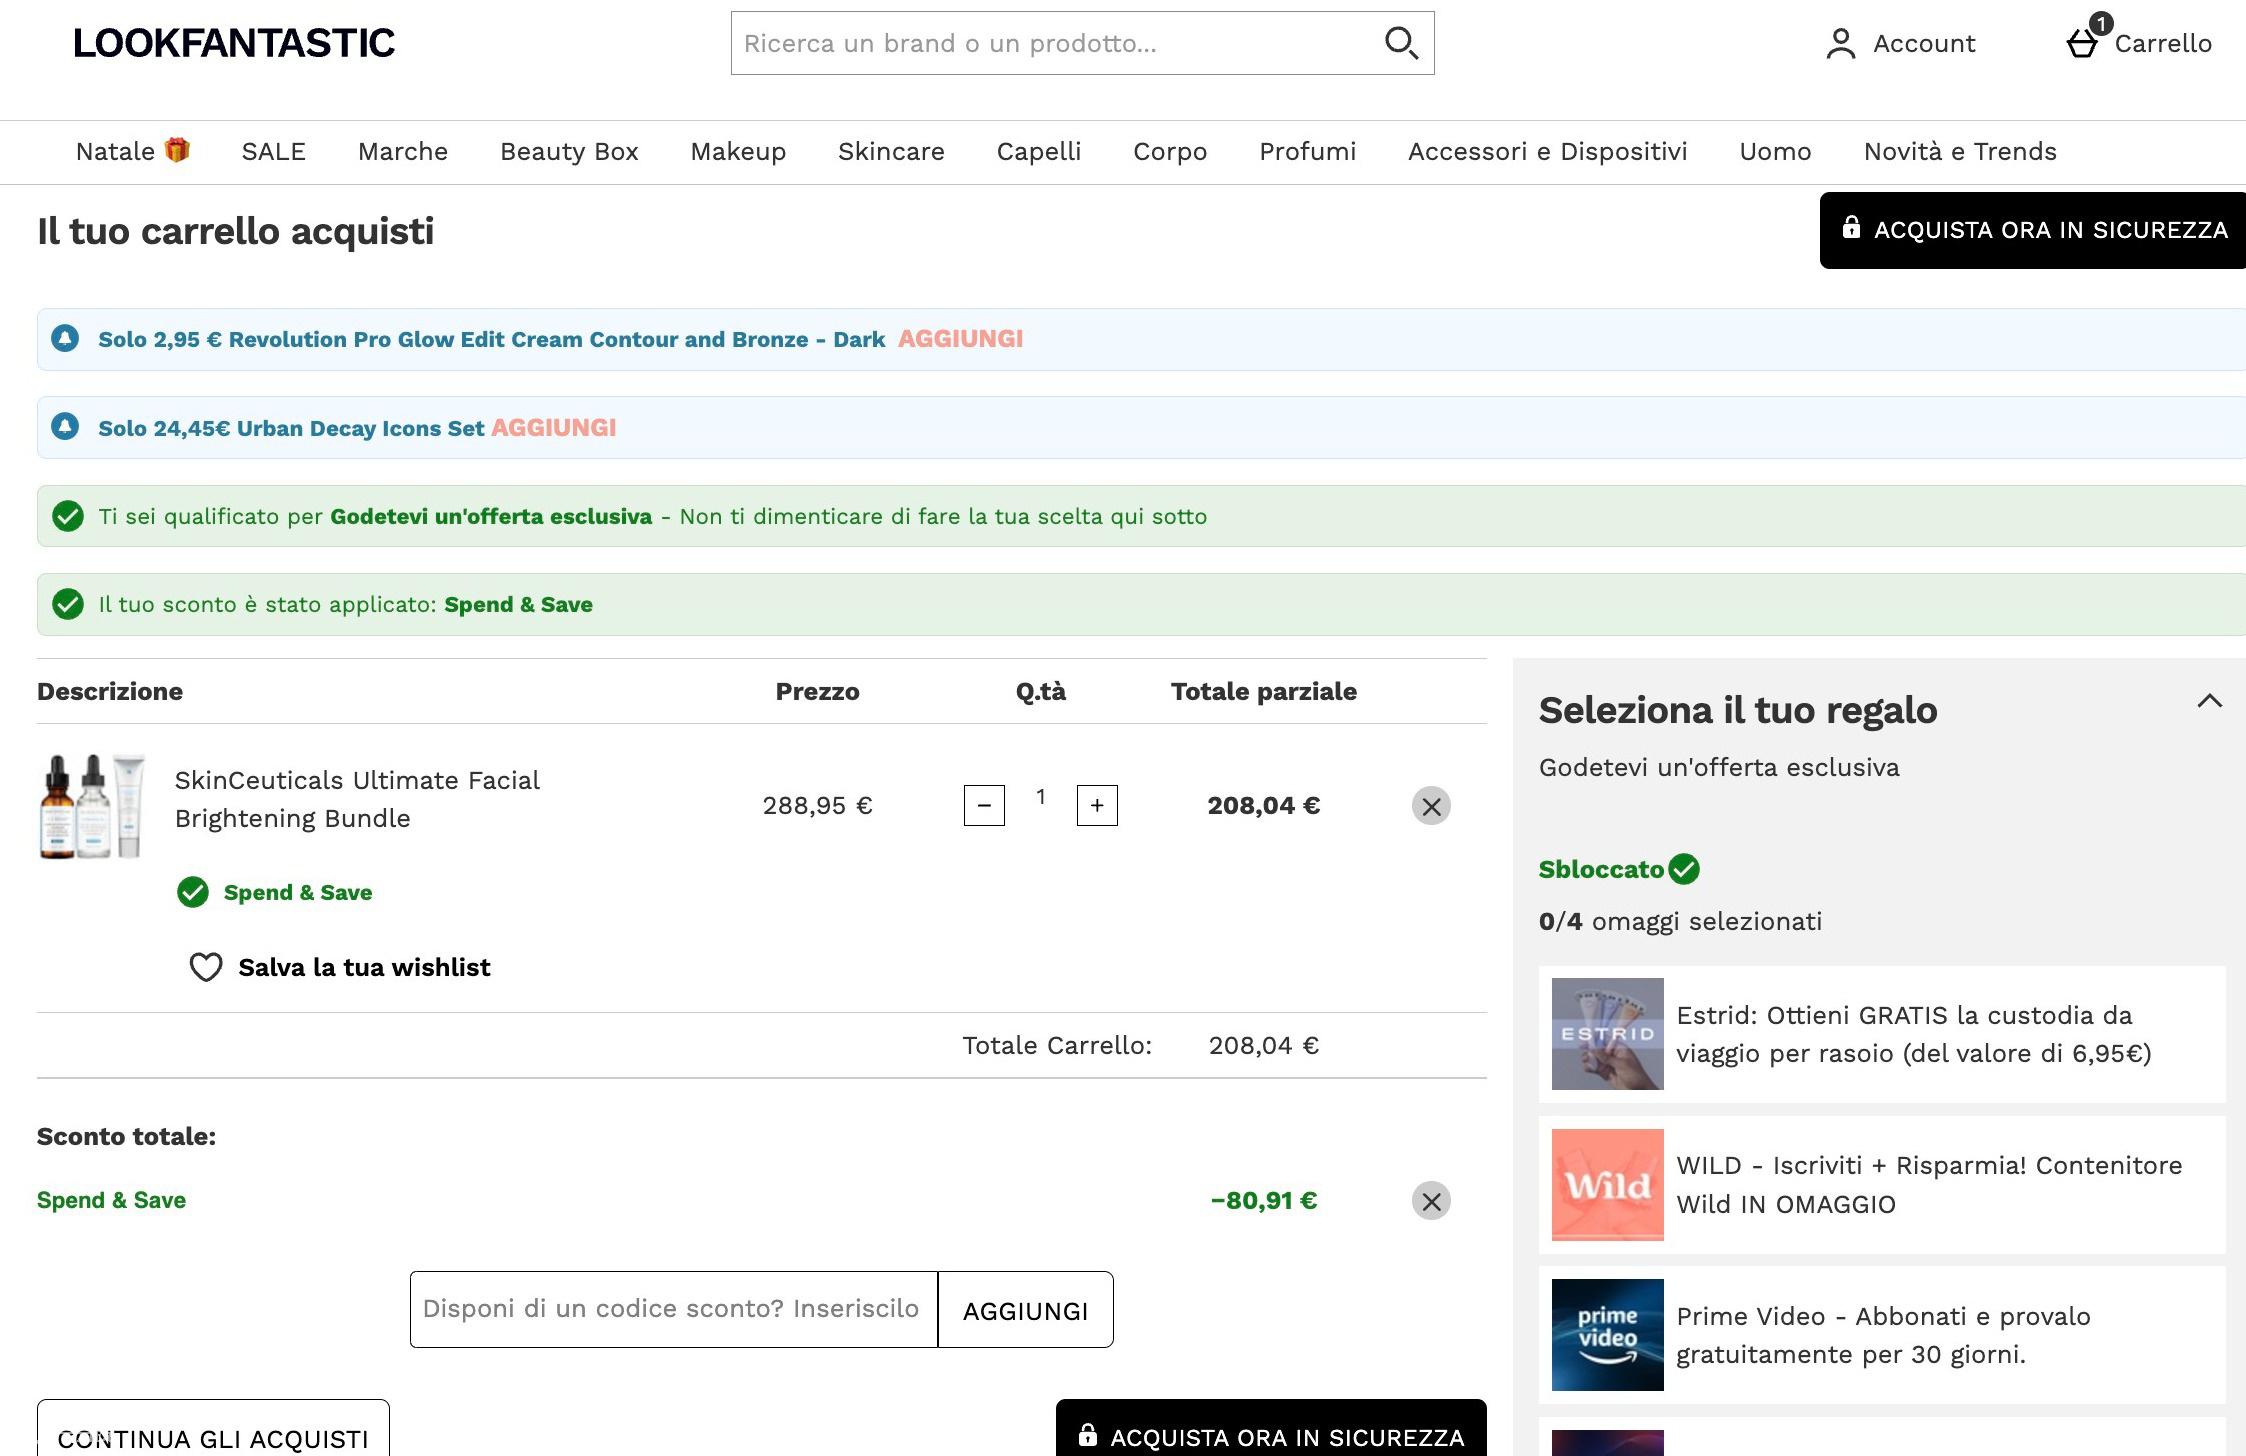Click the Spend & Save label under product
Image resolution: width=2246 pixels, height=1456 pixels.
tap(297, 892)
